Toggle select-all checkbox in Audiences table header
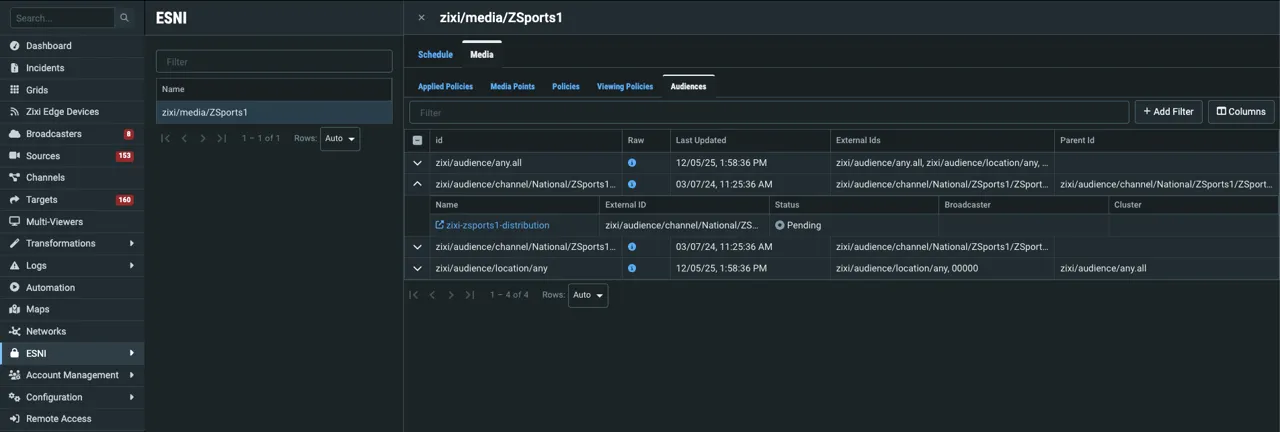 coord(417,141)
